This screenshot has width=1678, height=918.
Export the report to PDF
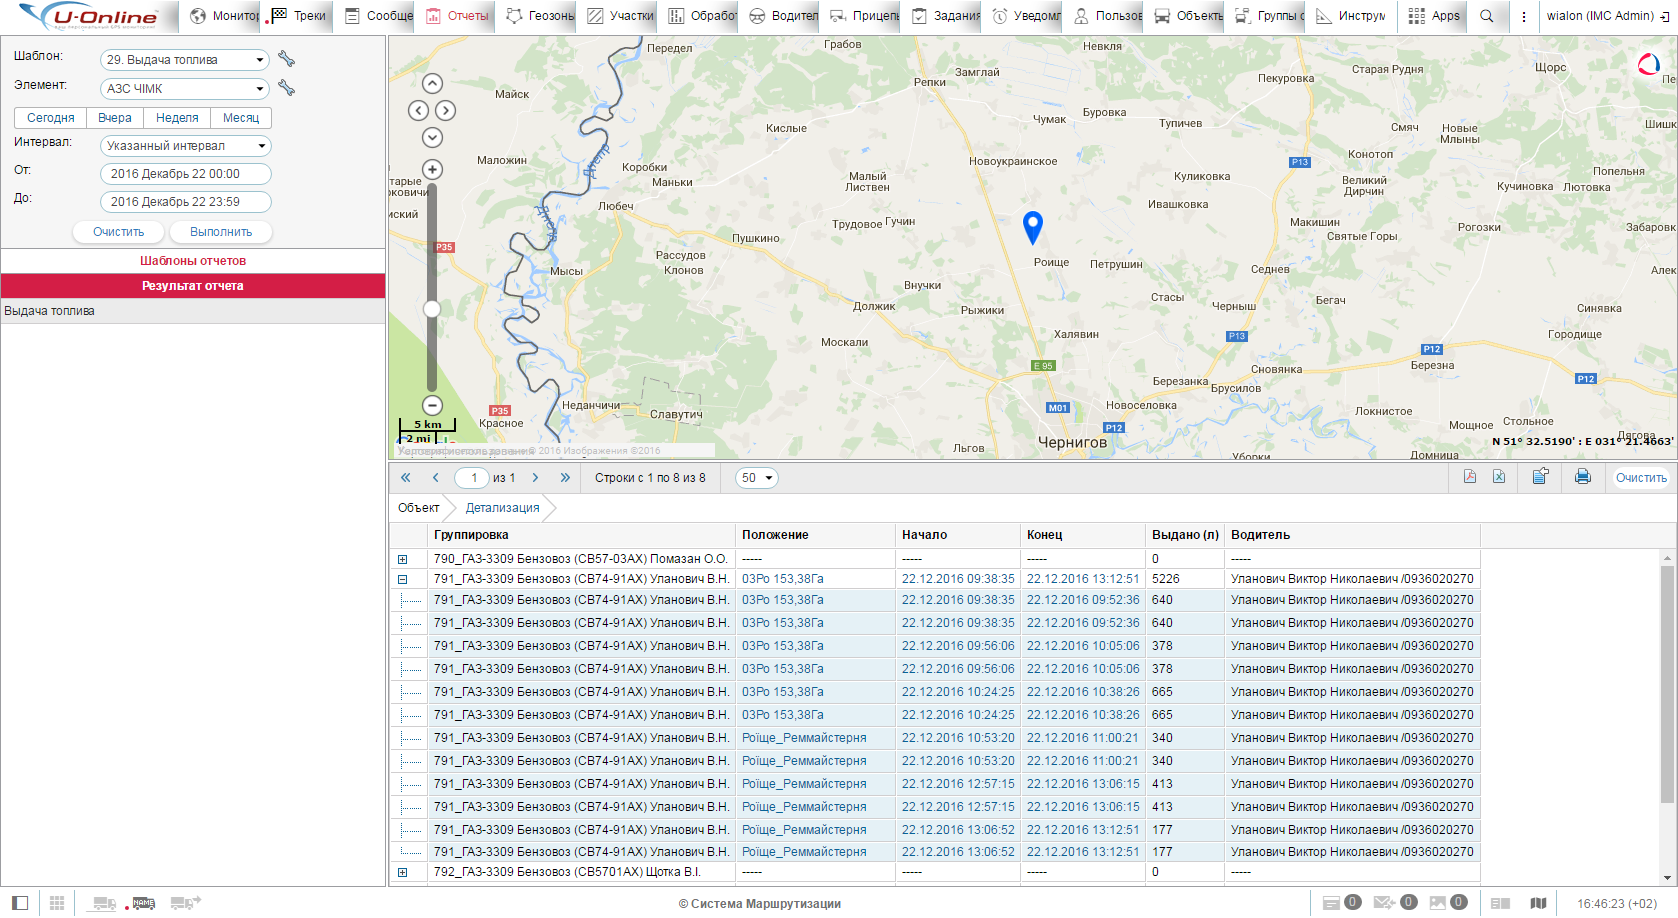click(x=1470, y=477)
